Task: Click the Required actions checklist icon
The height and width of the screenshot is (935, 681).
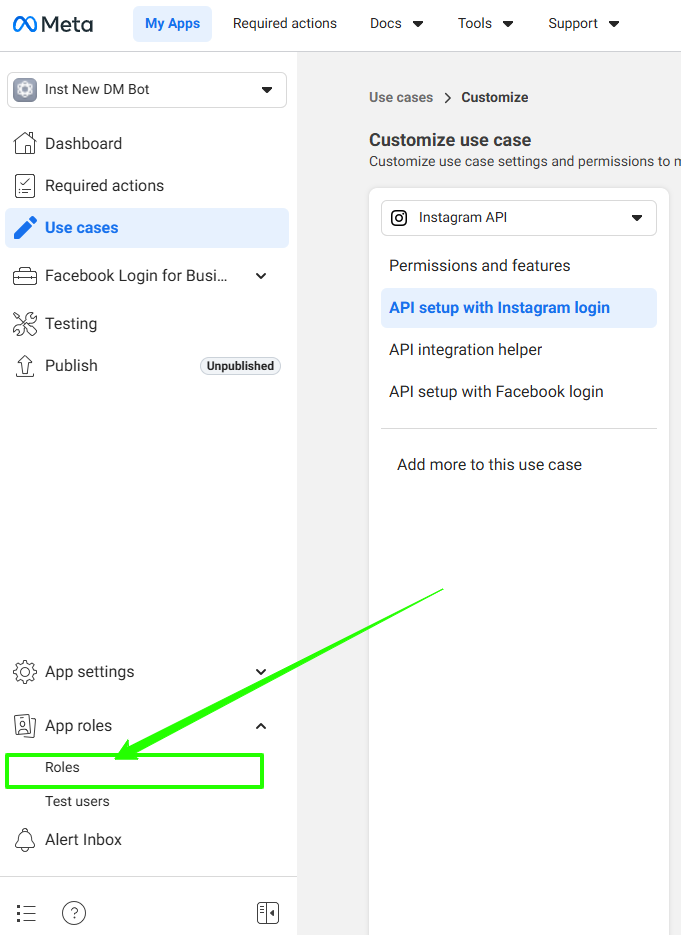Action: pos(25,186)
